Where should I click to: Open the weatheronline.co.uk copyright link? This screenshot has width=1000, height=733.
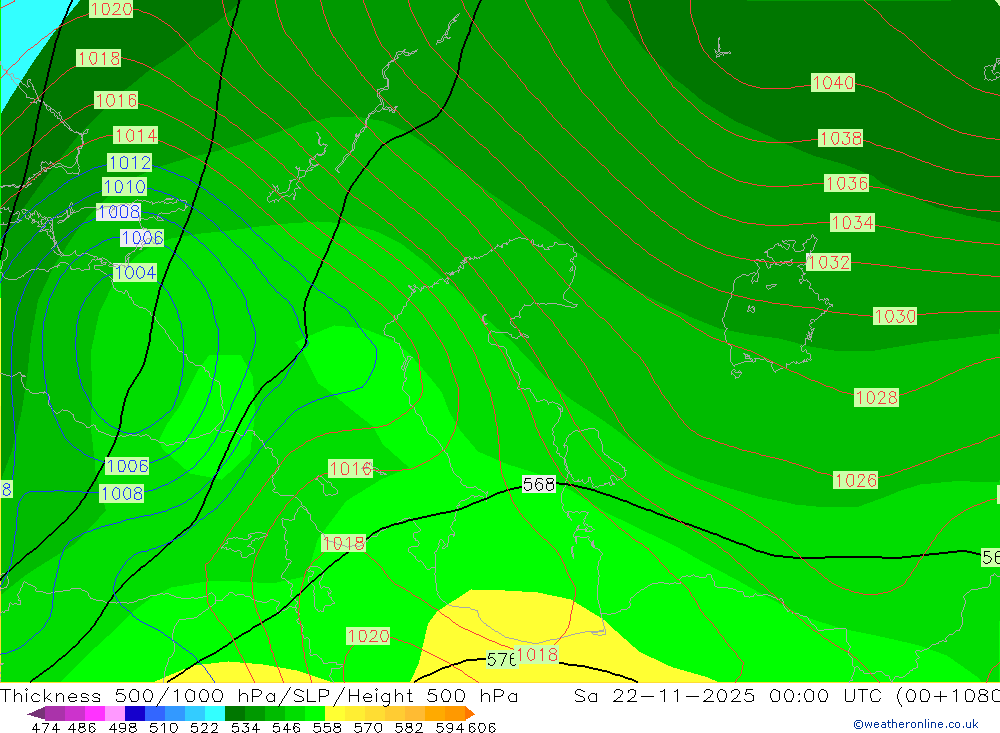[916, 724]
